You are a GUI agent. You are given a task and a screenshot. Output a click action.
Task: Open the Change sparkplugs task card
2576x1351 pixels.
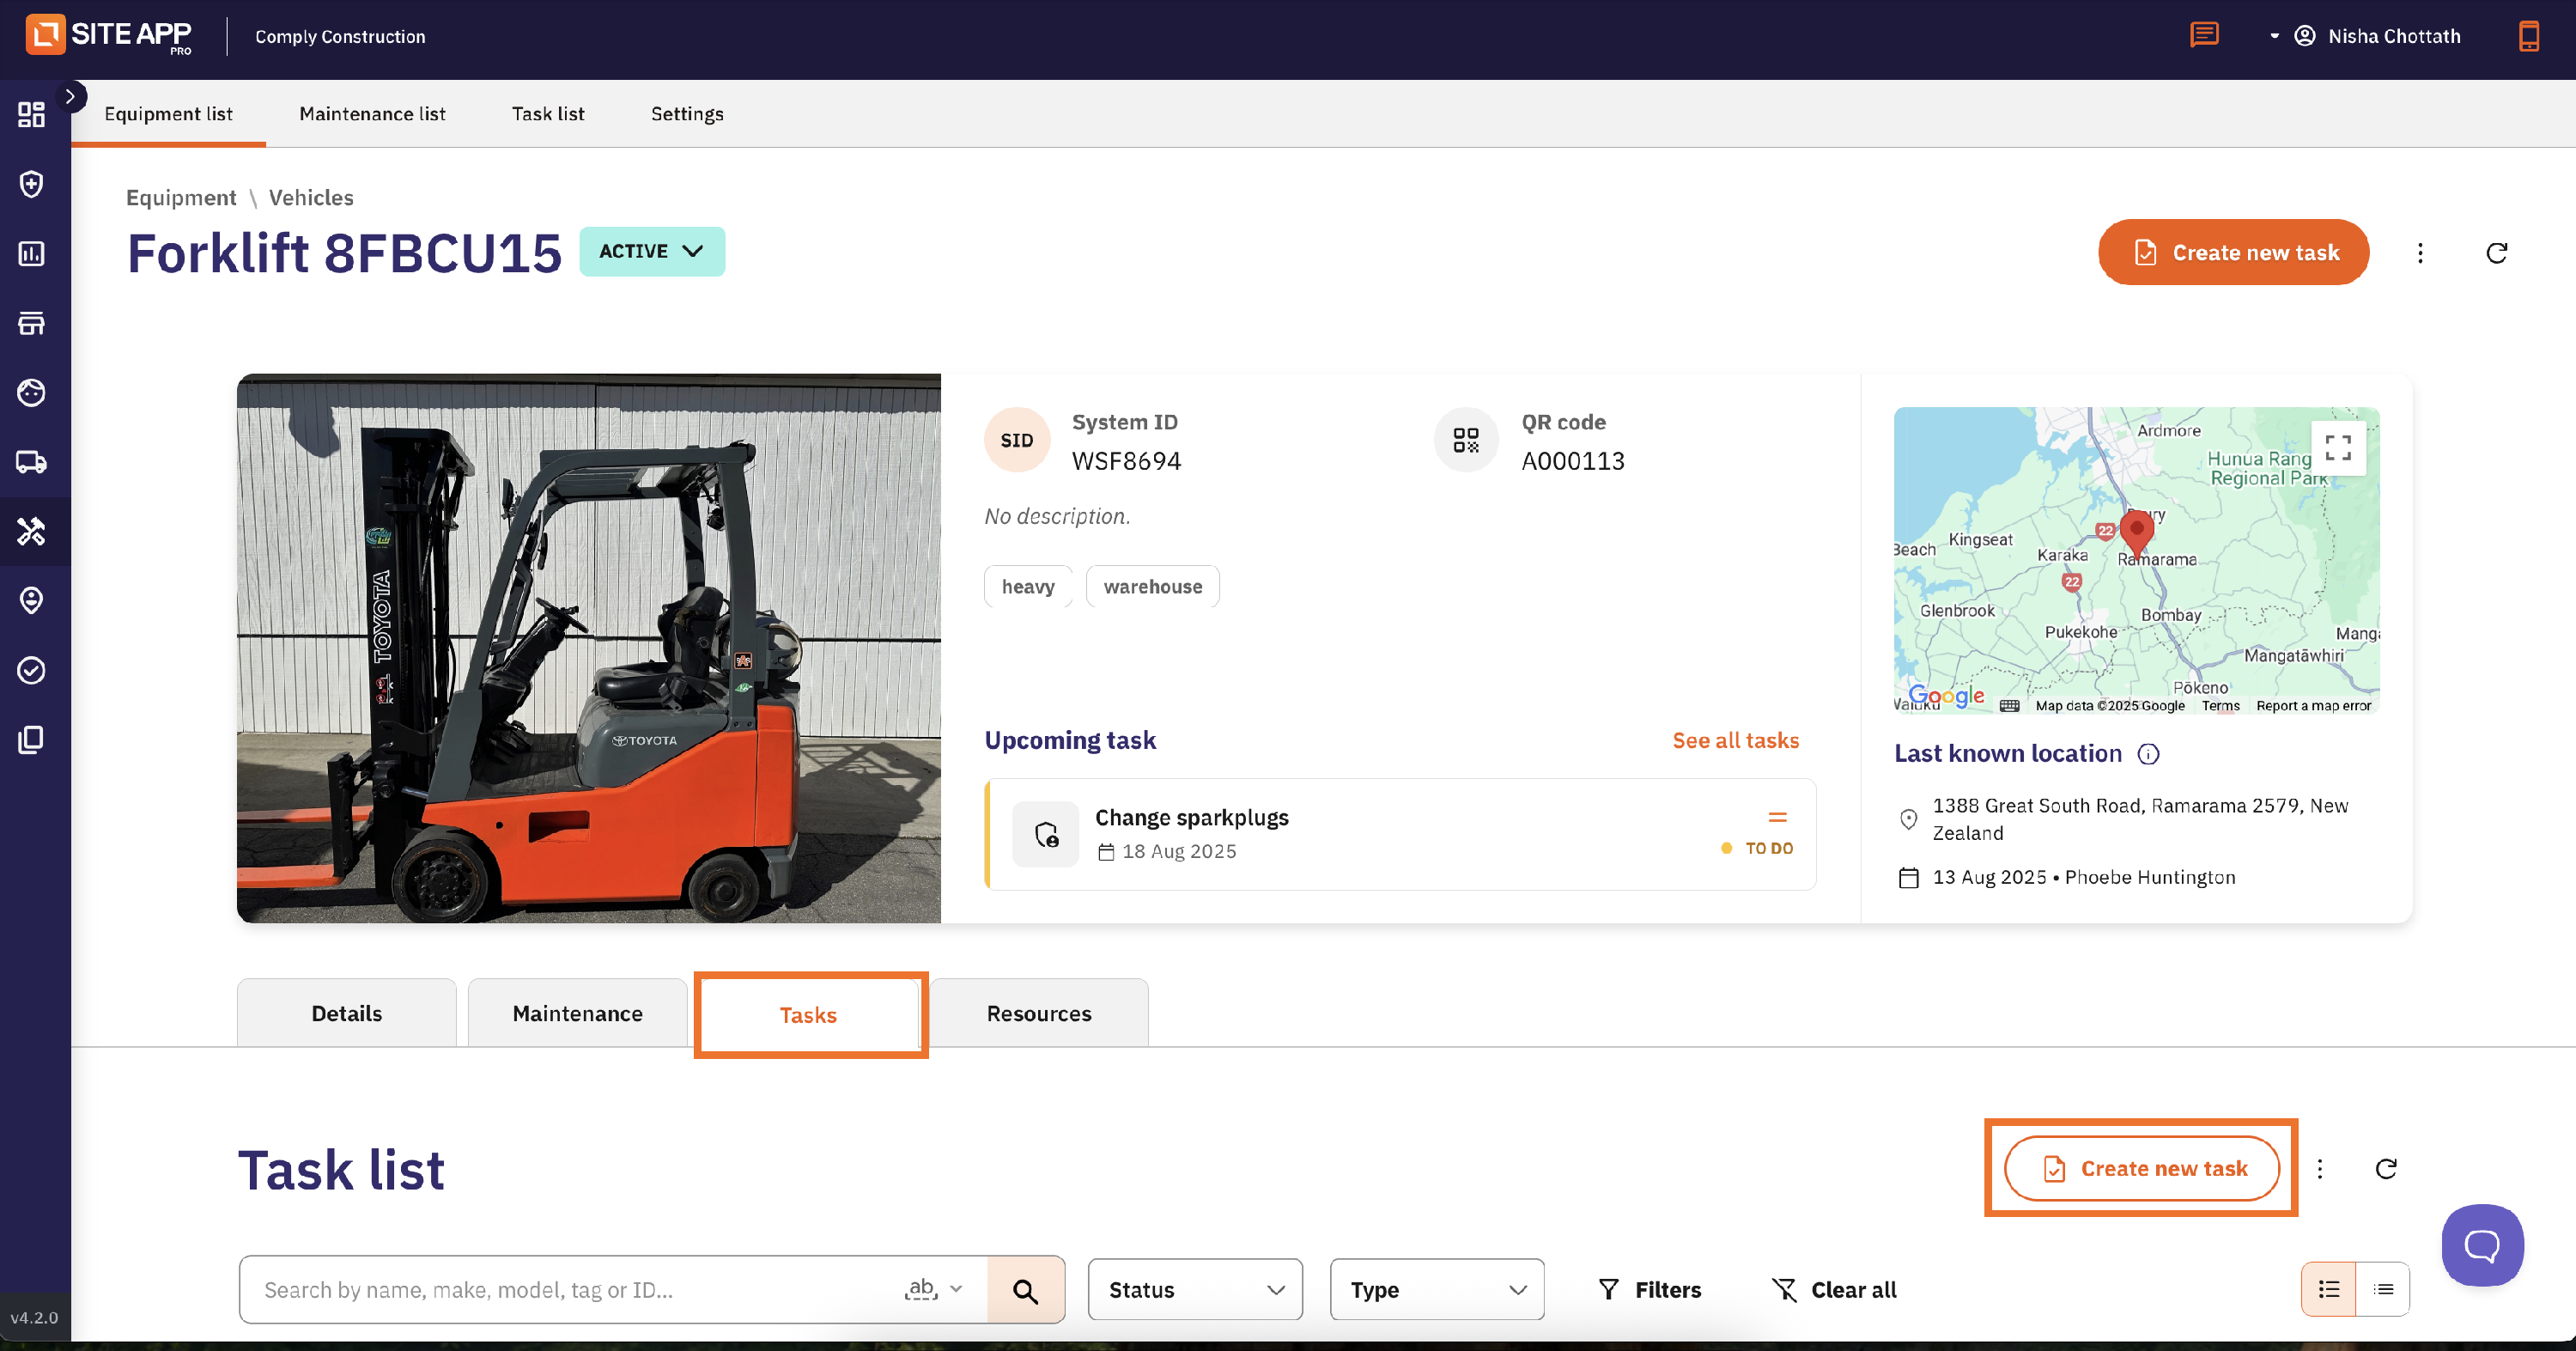(x=1400, y=834)
